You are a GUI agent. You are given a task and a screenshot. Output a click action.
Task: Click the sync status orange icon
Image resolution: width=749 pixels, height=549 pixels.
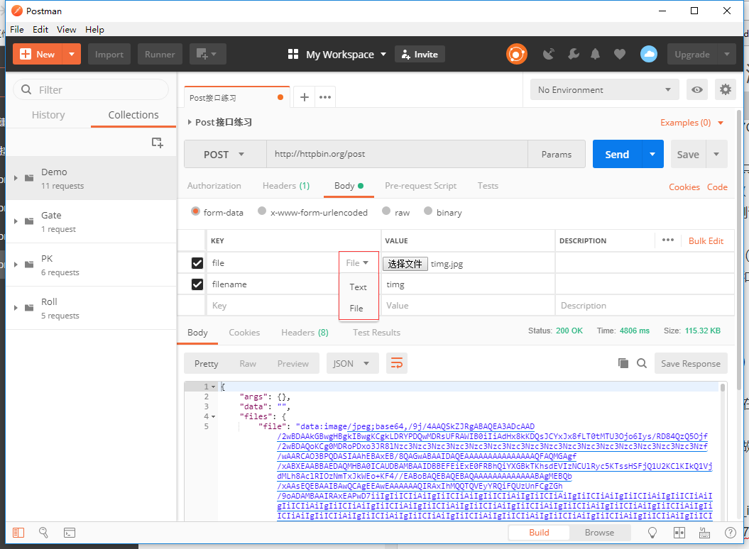pyautogui.click(x=516, y=54)
